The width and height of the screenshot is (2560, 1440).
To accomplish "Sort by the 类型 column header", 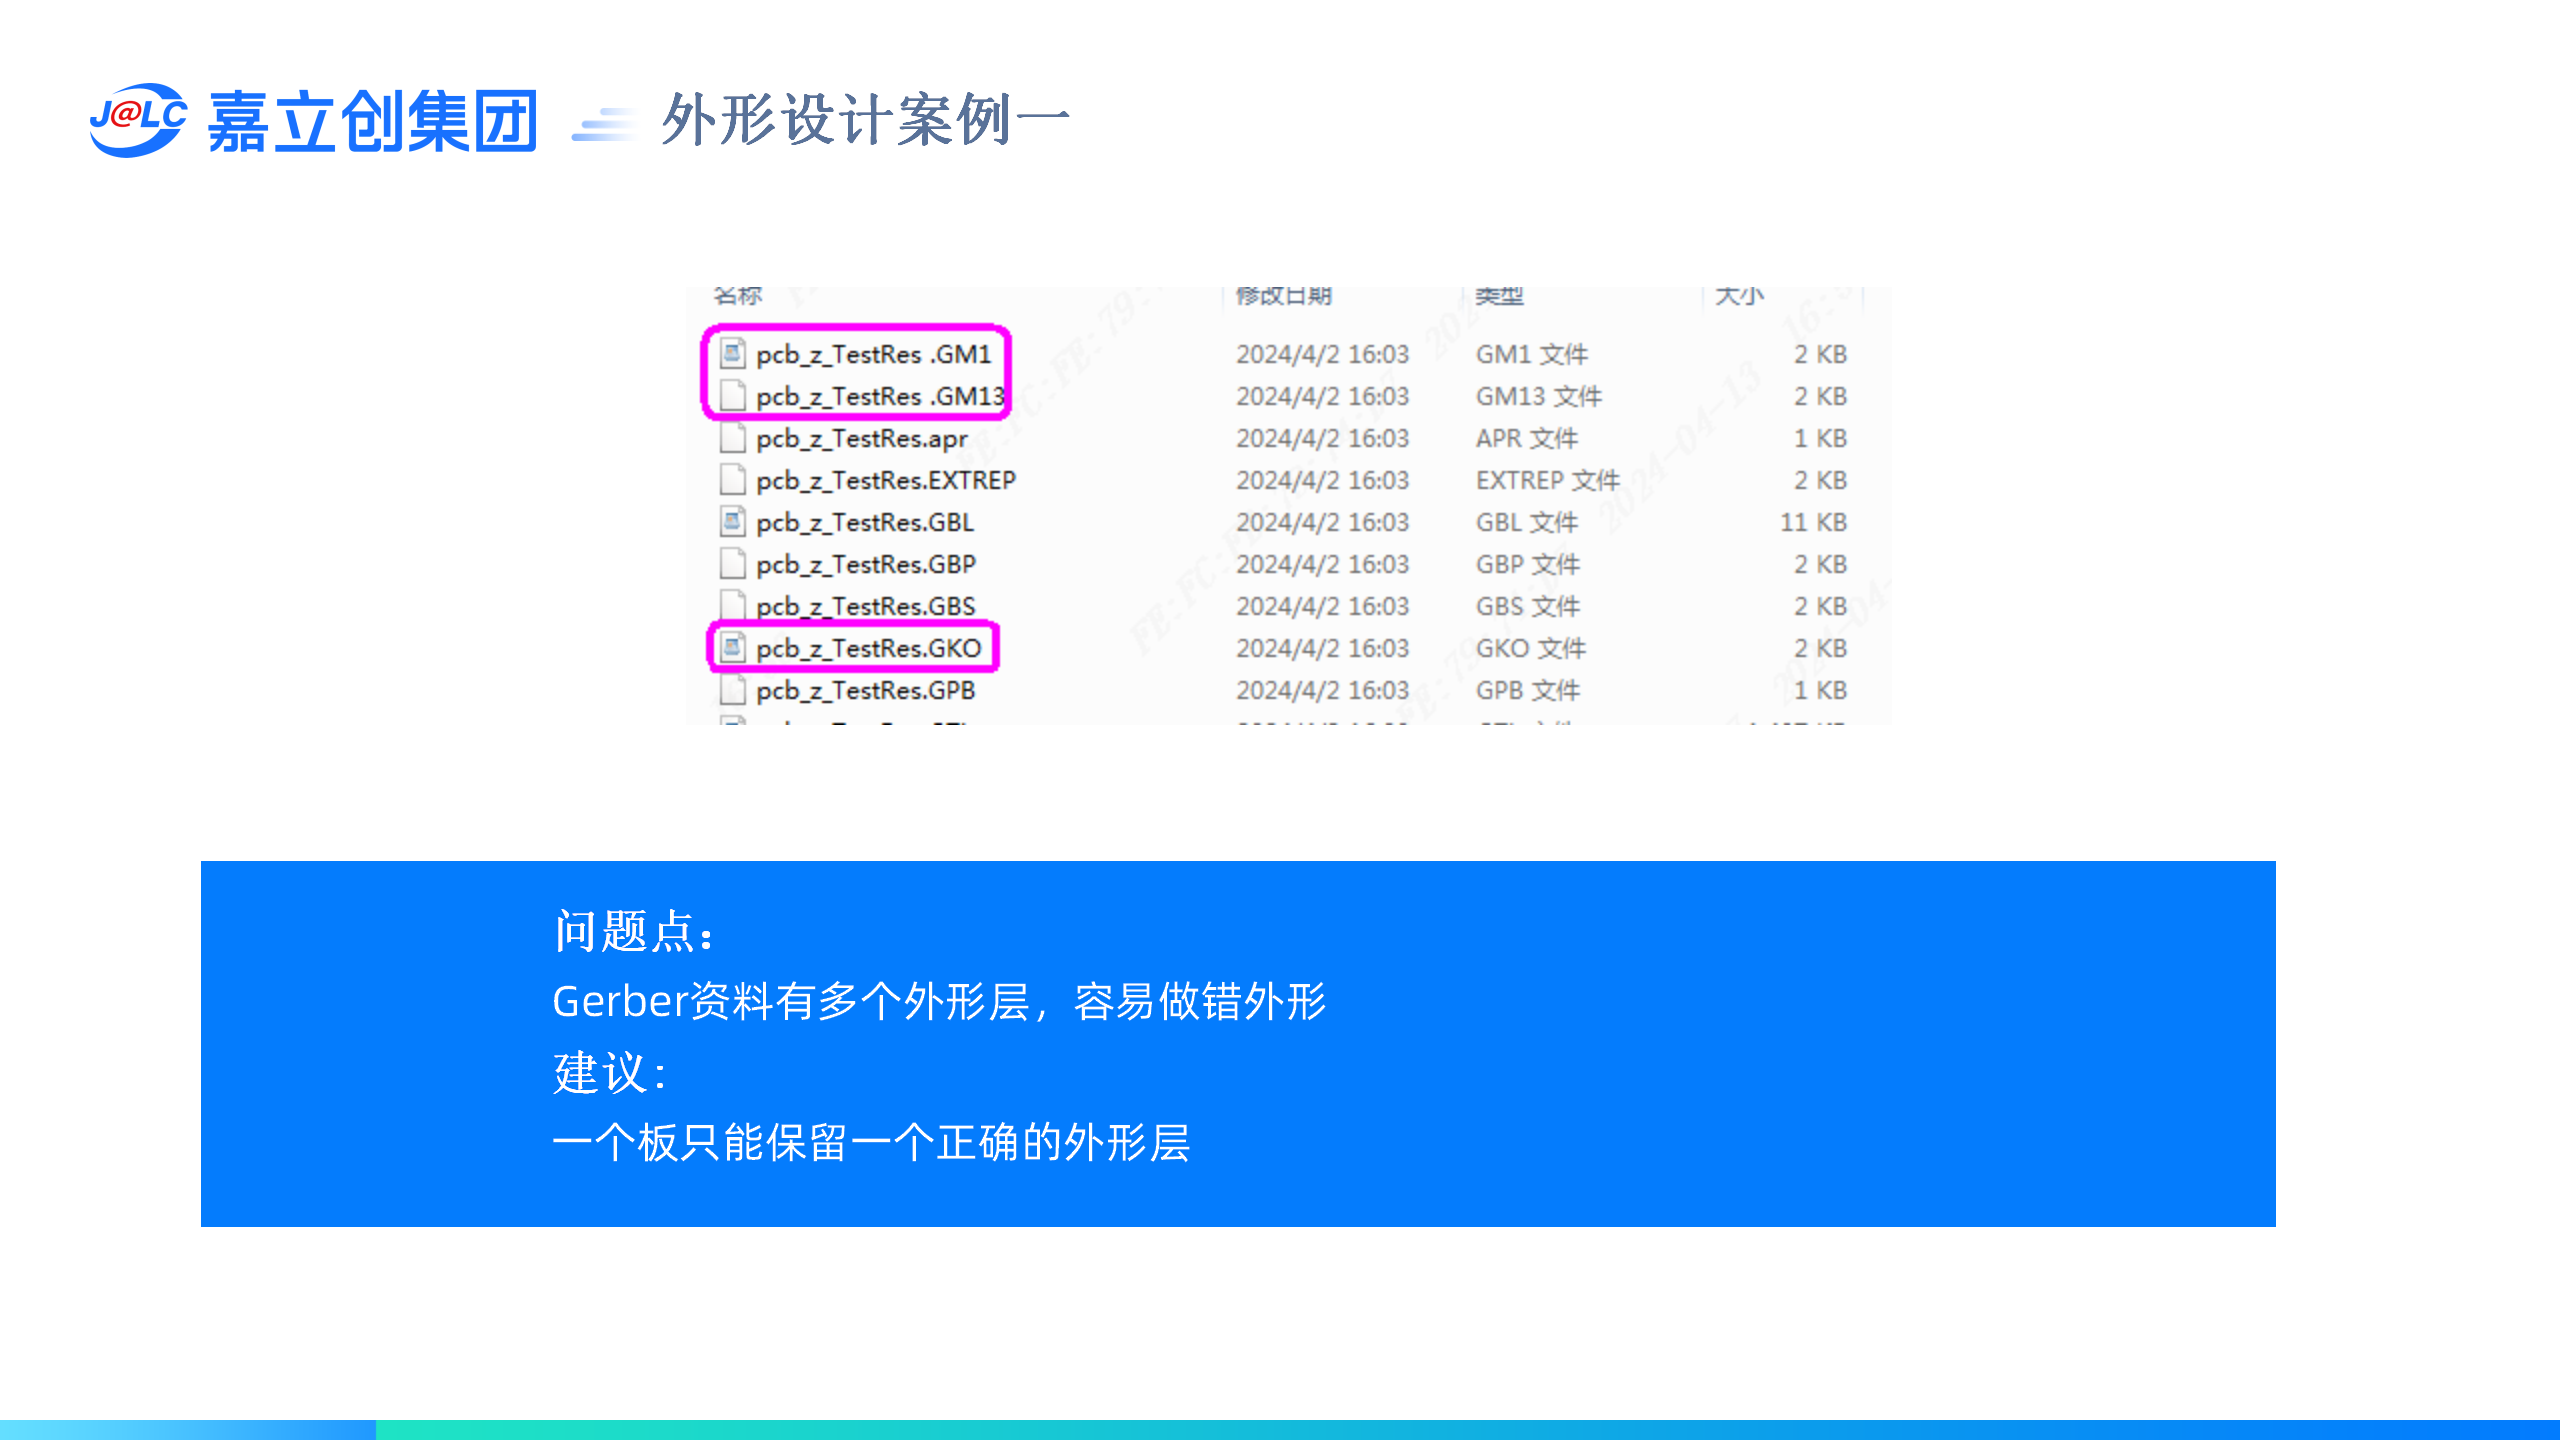I will 1499,295.
